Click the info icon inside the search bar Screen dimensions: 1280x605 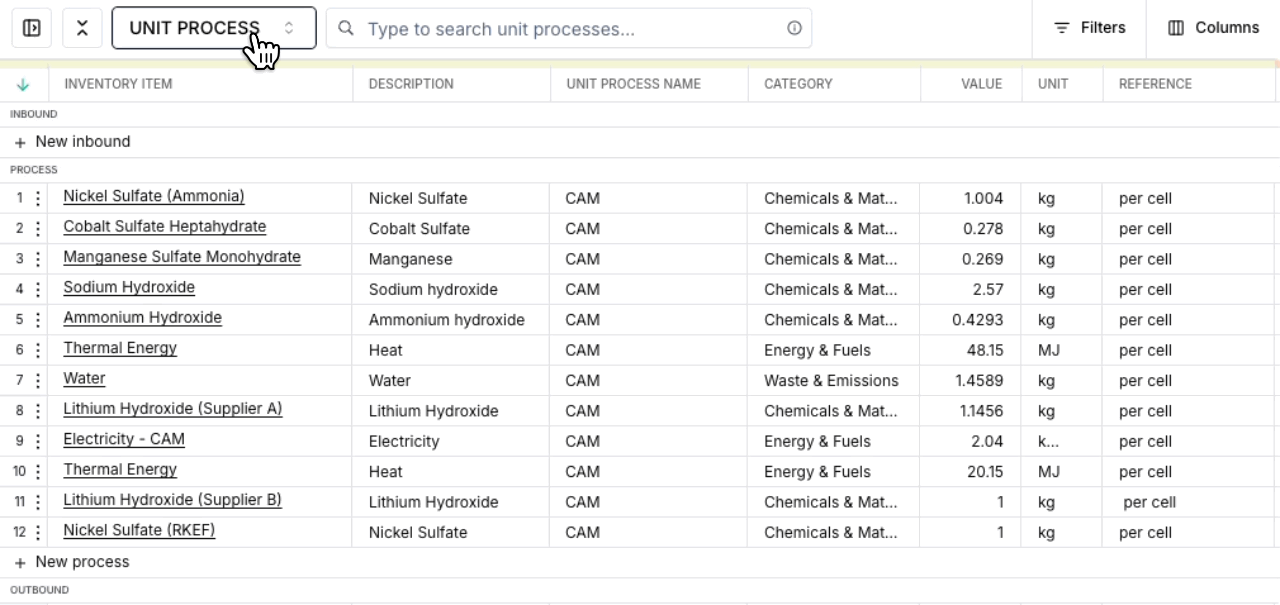794,28
